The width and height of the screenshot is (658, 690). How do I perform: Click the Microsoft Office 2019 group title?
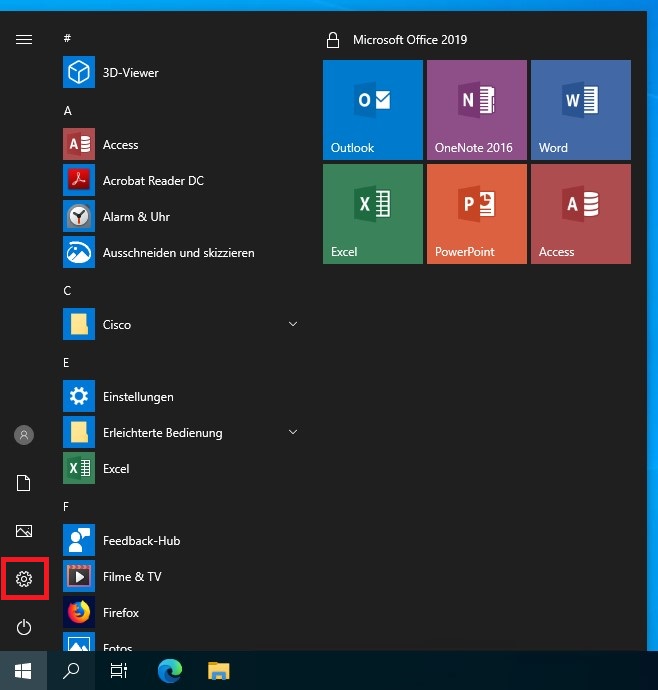click(409, 40)
